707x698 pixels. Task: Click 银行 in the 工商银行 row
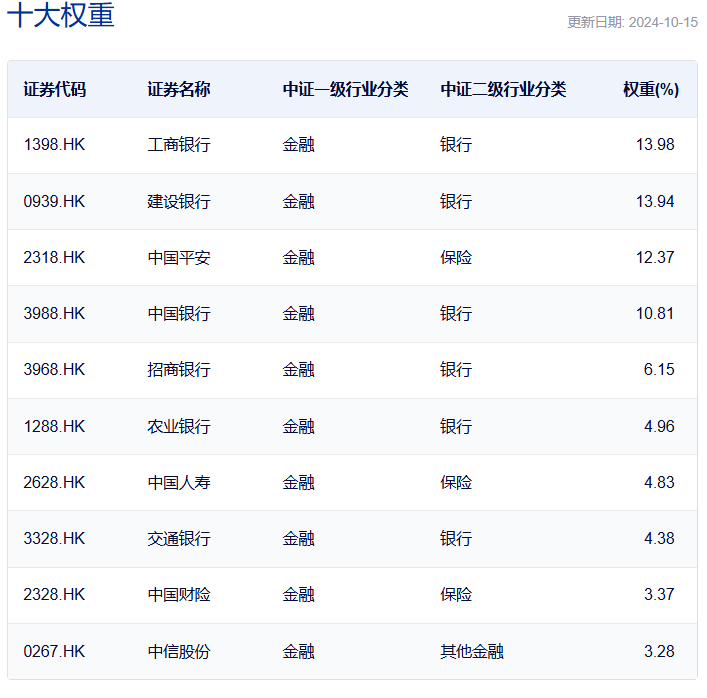[456, 145]
